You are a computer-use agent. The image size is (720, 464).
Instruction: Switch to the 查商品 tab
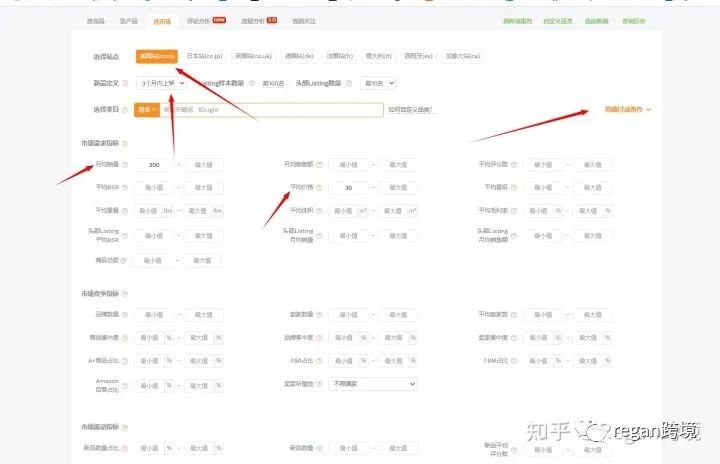pos(96,21)
